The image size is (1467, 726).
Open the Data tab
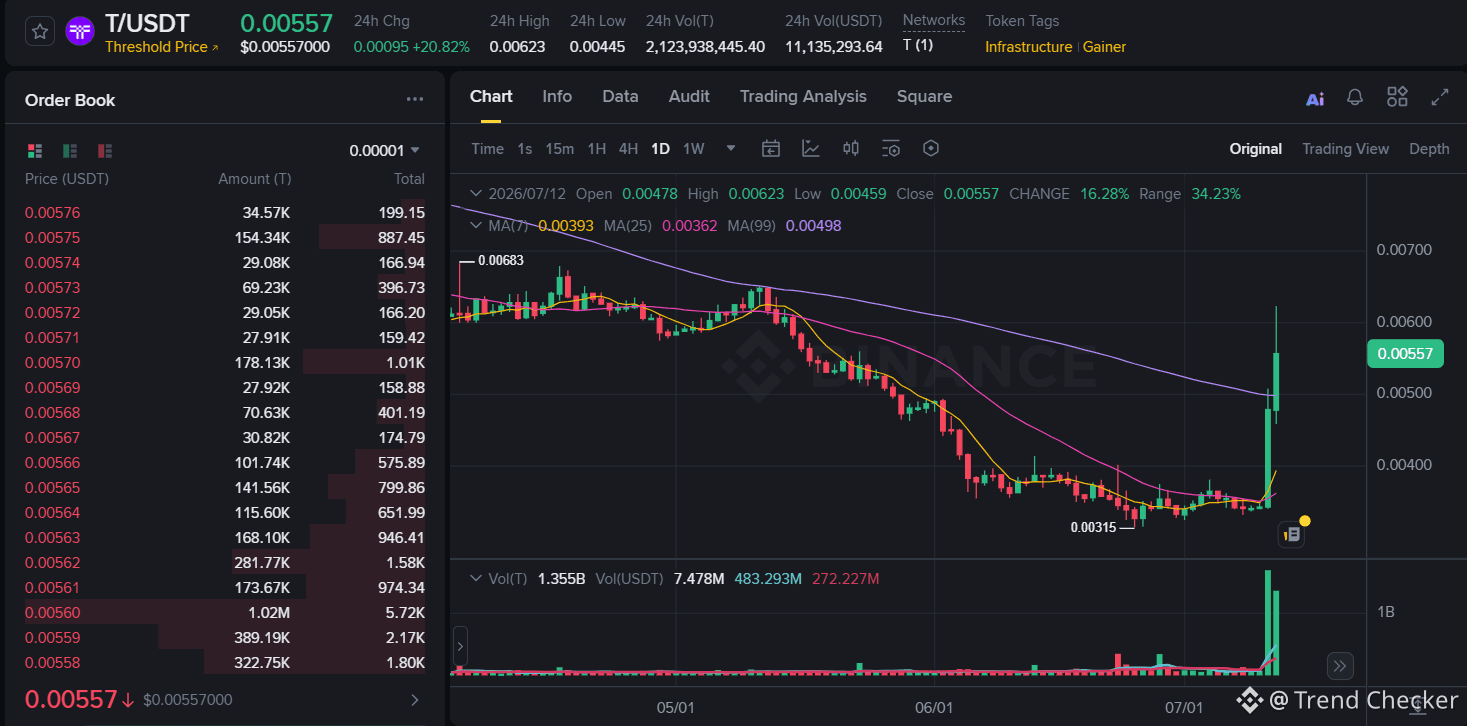tap(620, 97)
